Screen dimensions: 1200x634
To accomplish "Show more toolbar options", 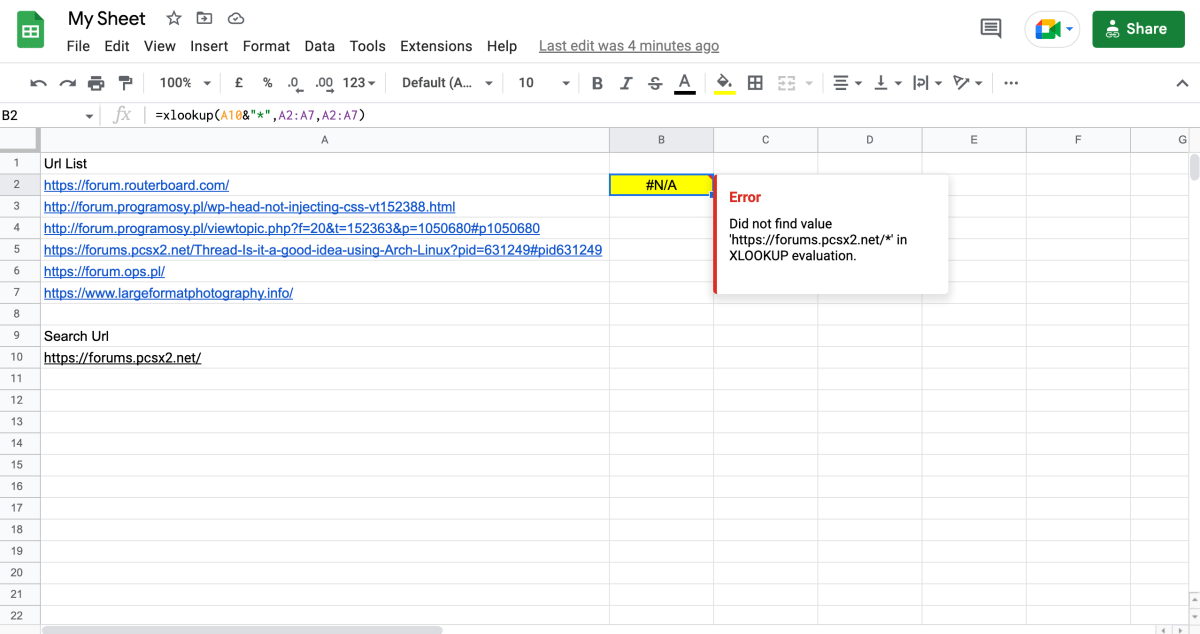I will 1011,83.
